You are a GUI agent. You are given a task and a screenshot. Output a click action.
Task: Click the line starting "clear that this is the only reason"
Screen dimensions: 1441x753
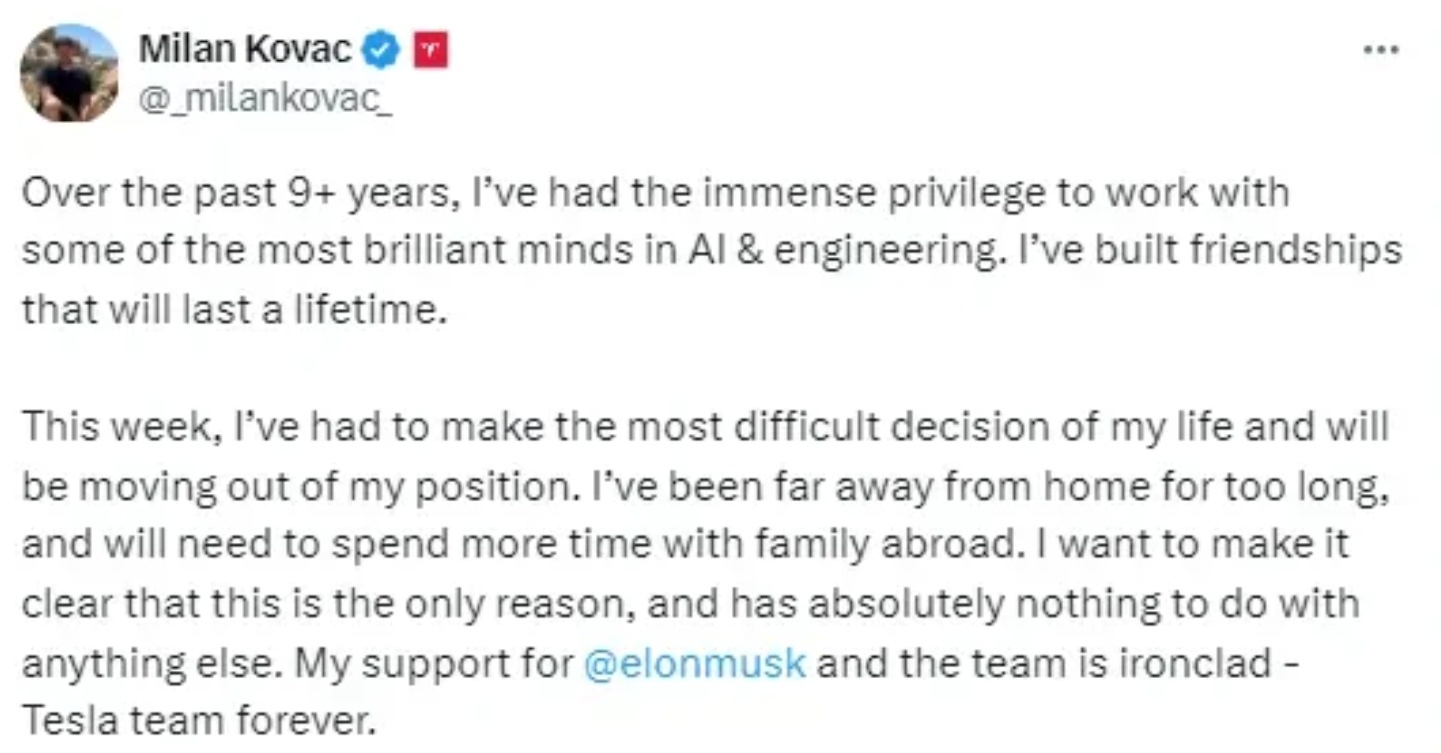690,604
